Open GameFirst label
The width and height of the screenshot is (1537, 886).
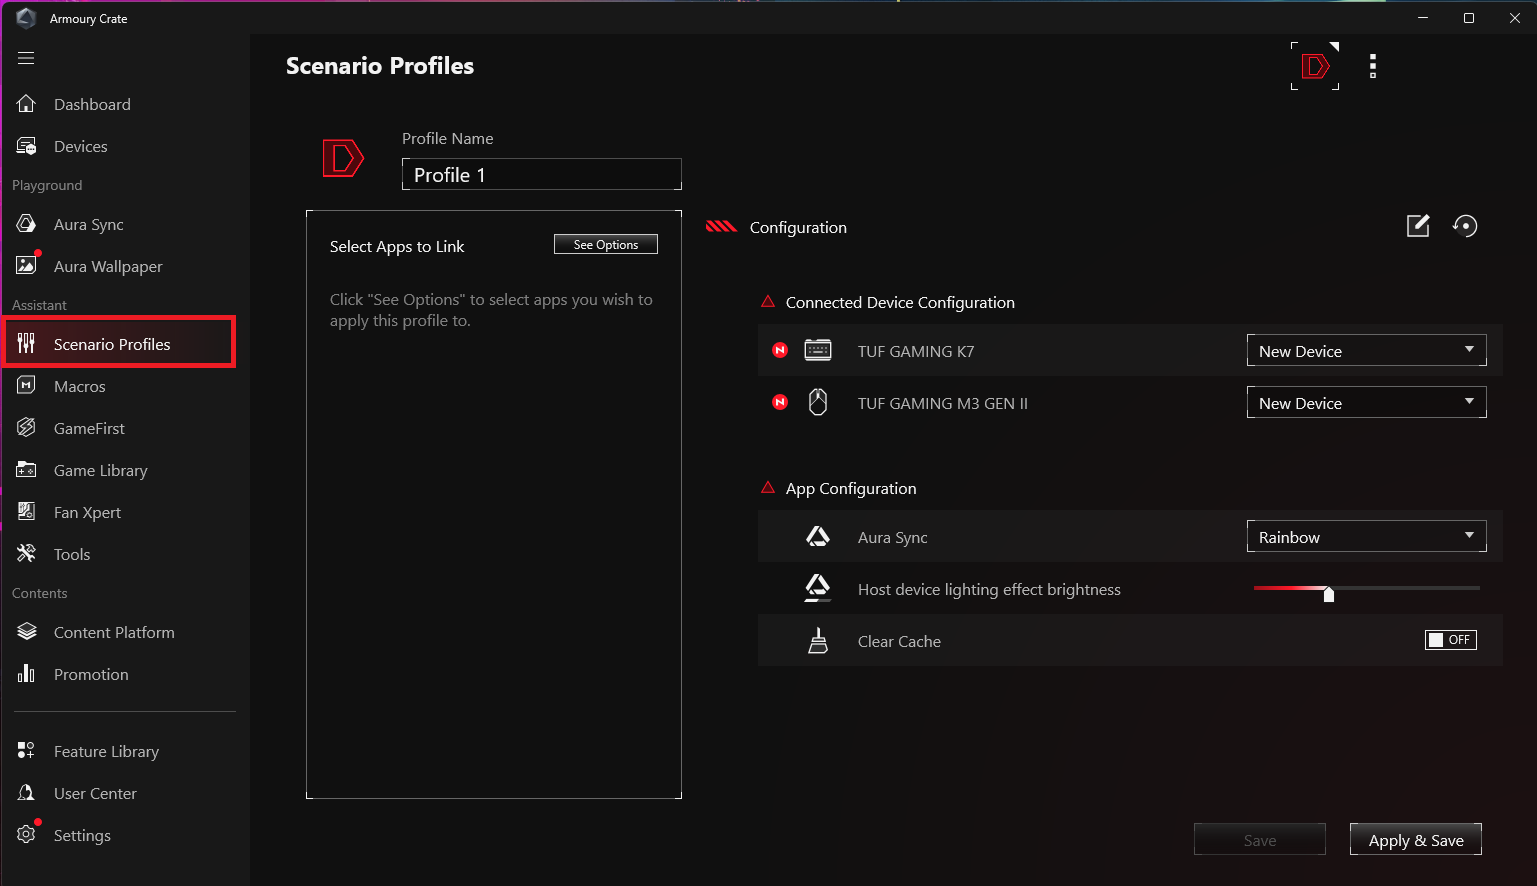point(89,428)
